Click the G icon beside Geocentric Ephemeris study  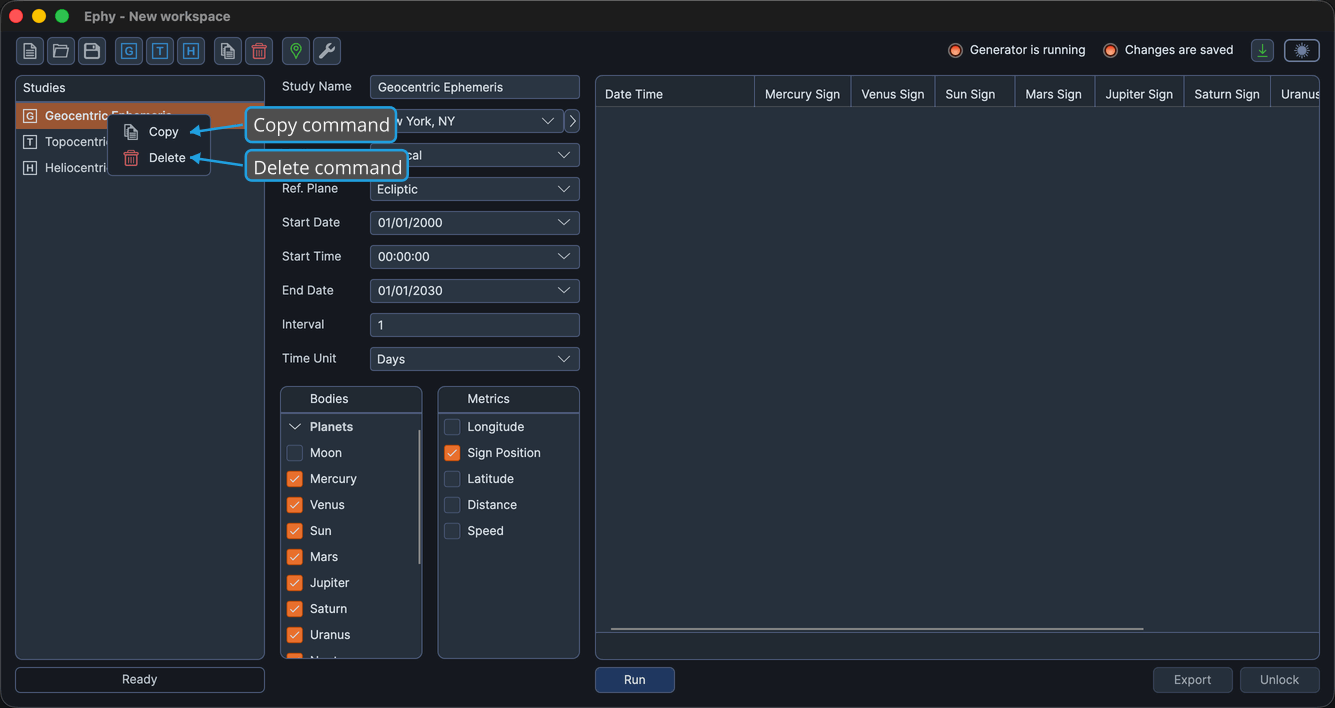[30, 116]
